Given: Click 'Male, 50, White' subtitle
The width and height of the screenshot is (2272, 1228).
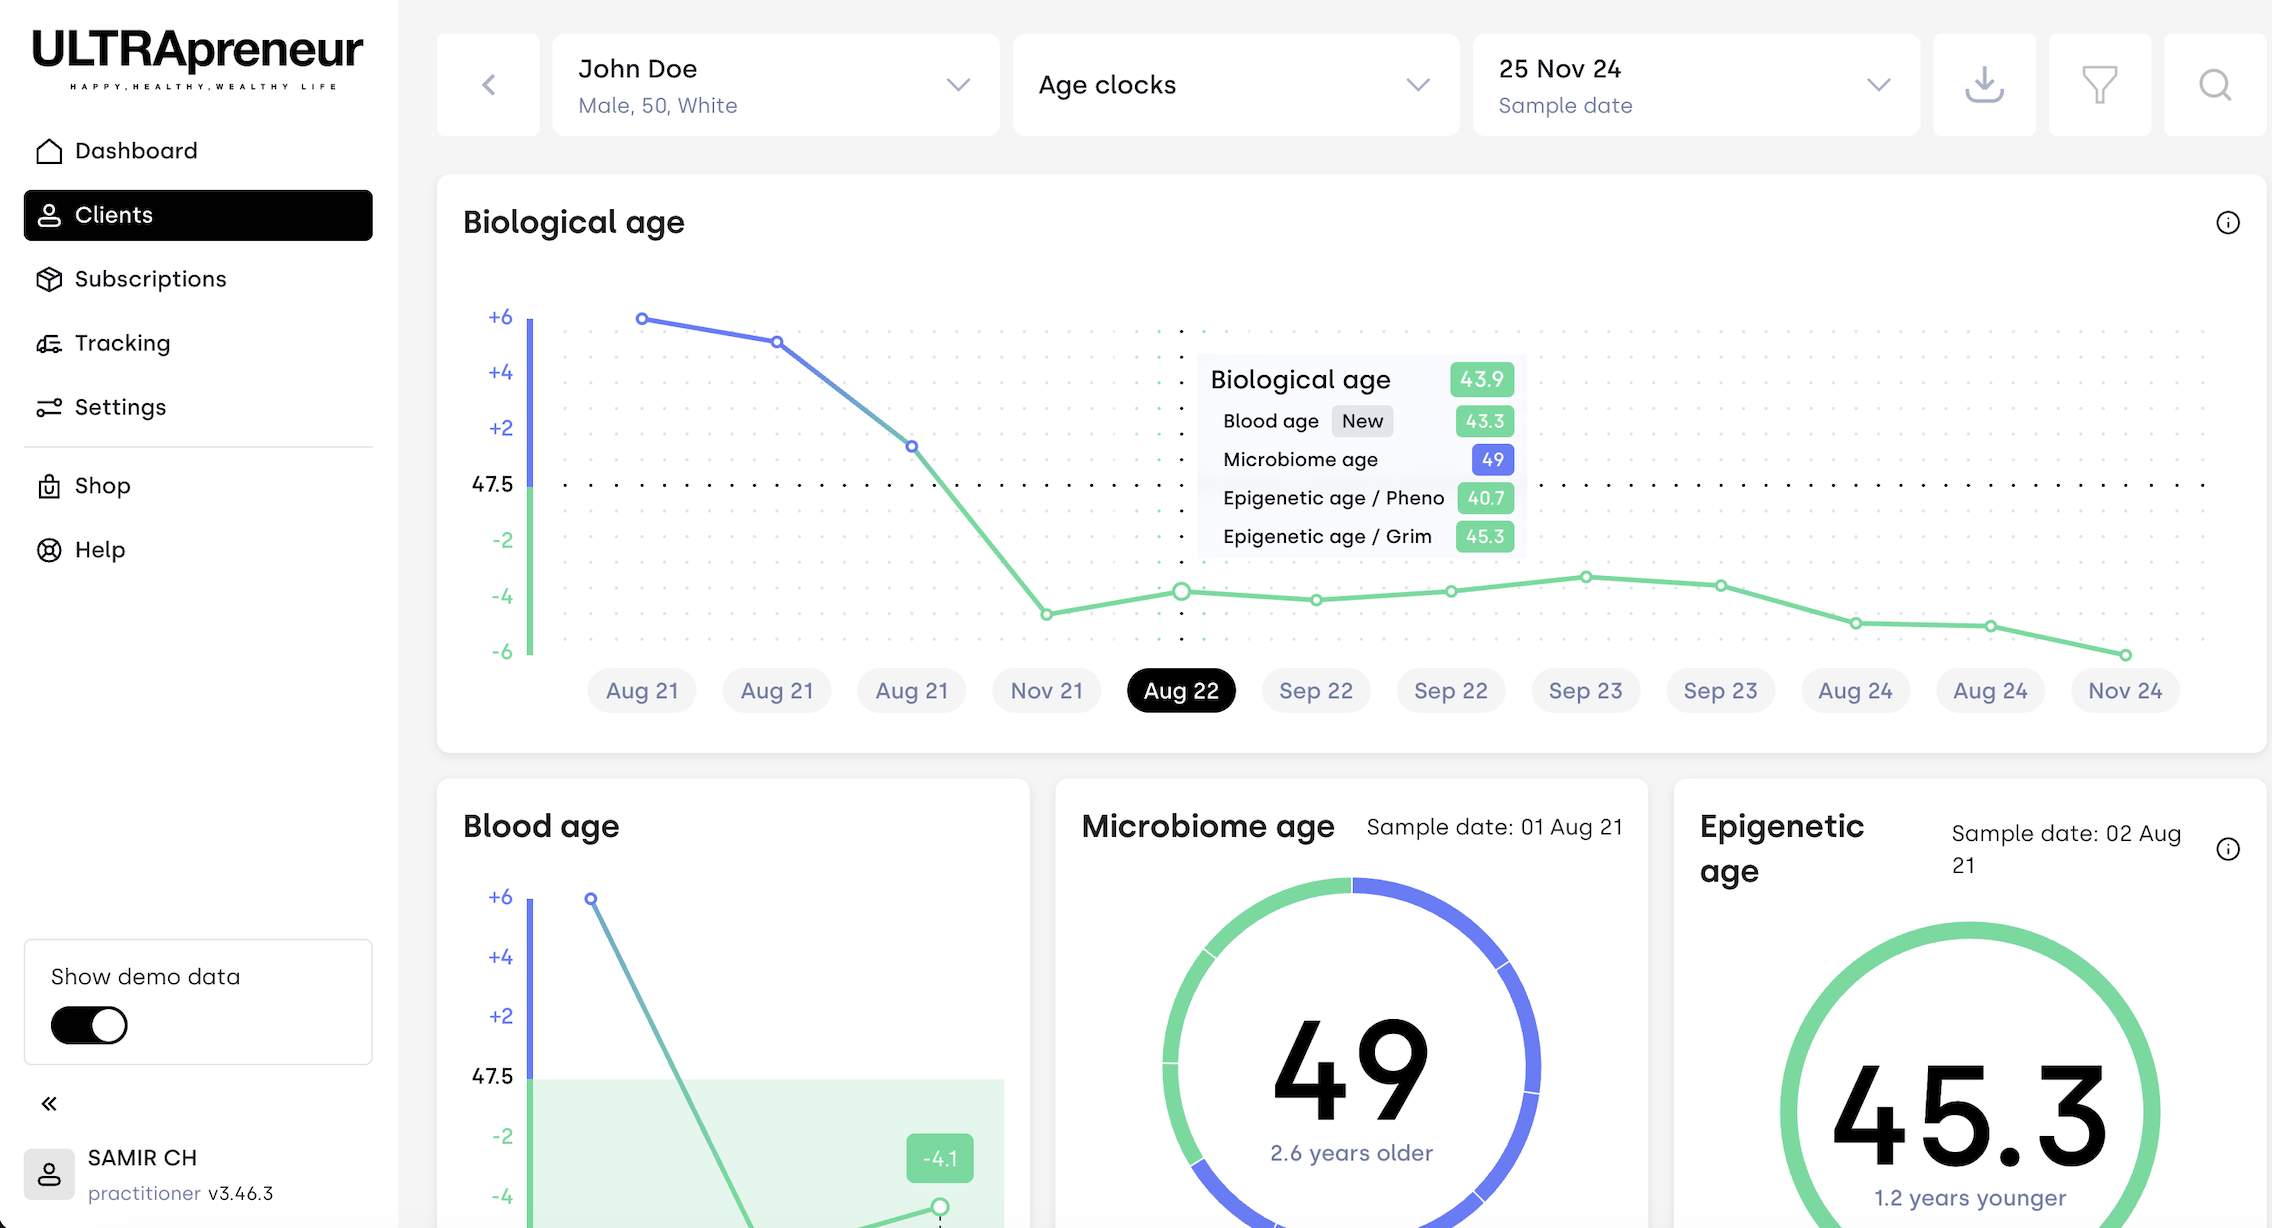Looking at the screenshot, I should click(x=657, y=106).
